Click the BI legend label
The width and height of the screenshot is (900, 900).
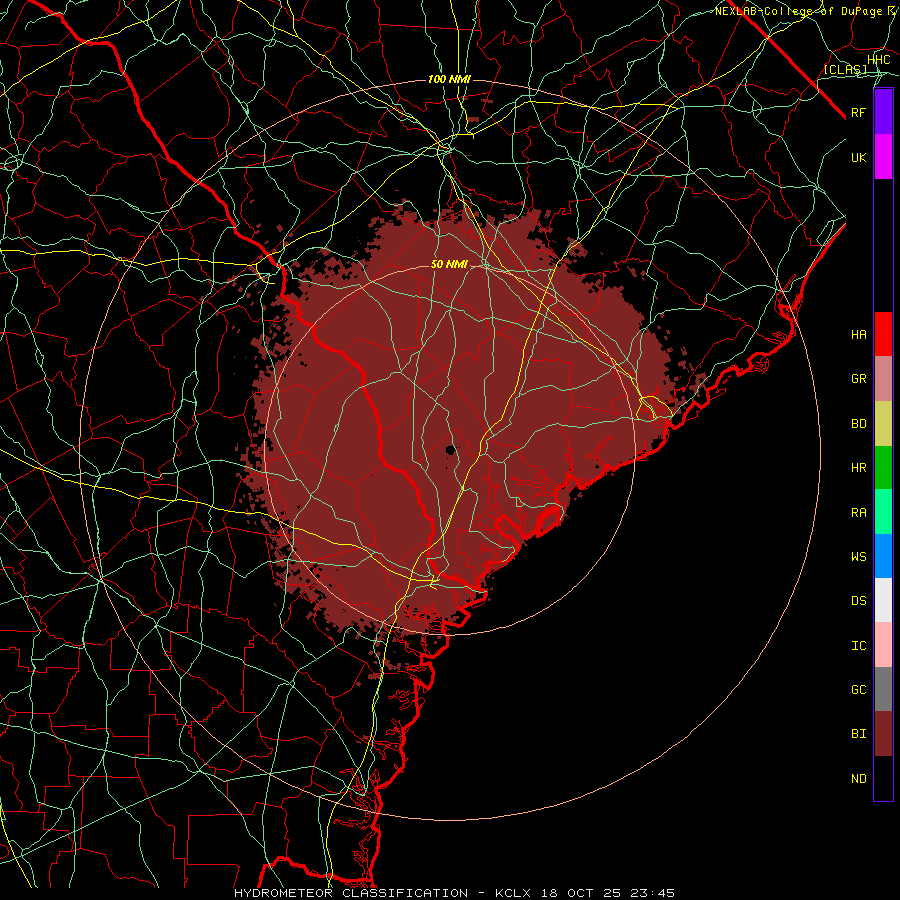859,734
